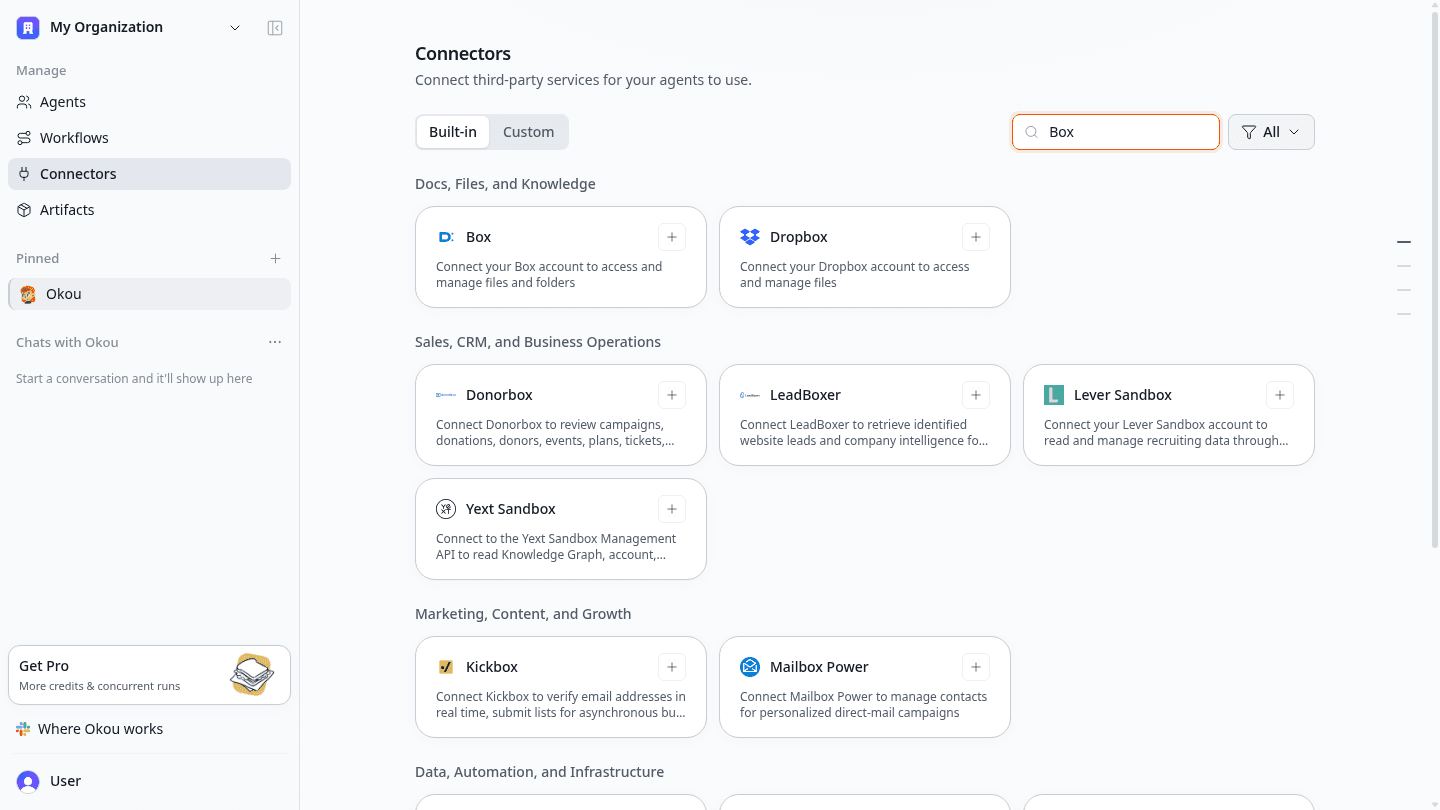Add the LeadBoxer connector plus icon
Image resolution: width=1440 pixels, height=810 pixels.
[x=976, y=395]
